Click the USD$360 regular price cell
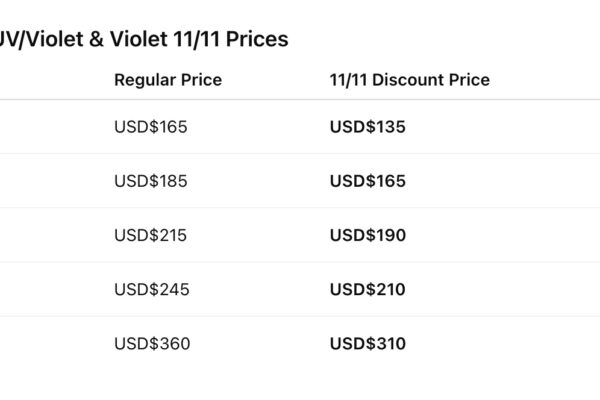The width and height of the screenshot is (600, 400). pos(152,343)
